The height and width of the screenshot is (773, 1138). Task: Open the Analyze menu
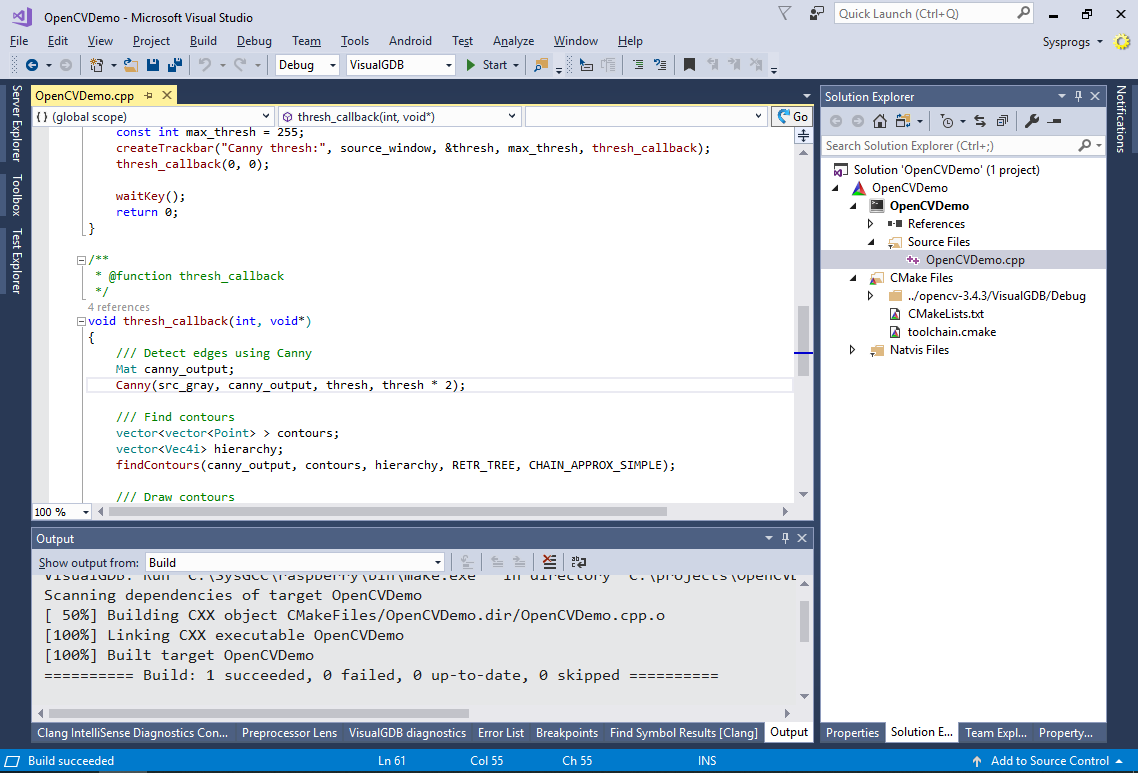click(513, 41)
